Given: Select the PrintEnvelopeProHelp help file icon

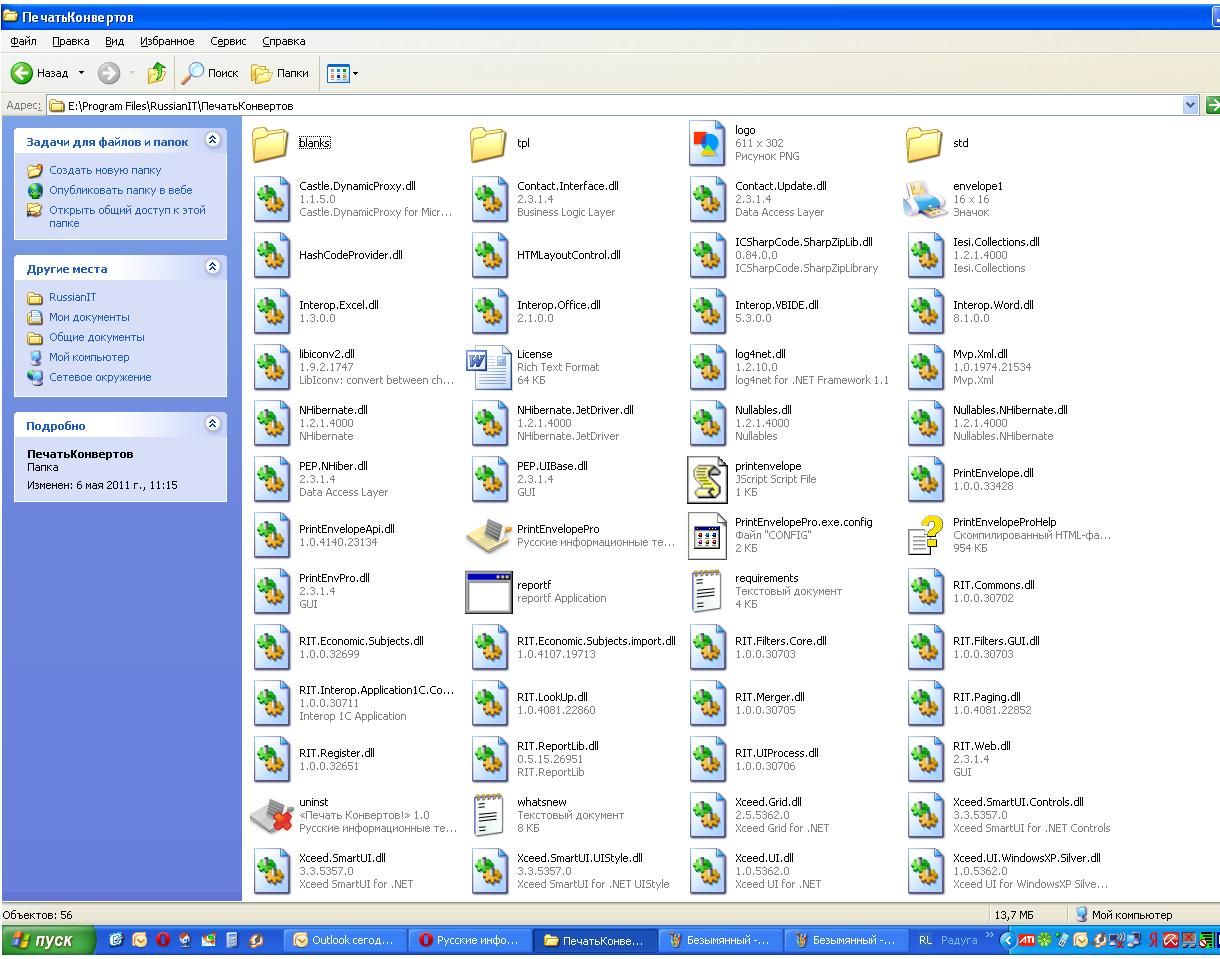Looking at the screenshot, I should point(925,536).
